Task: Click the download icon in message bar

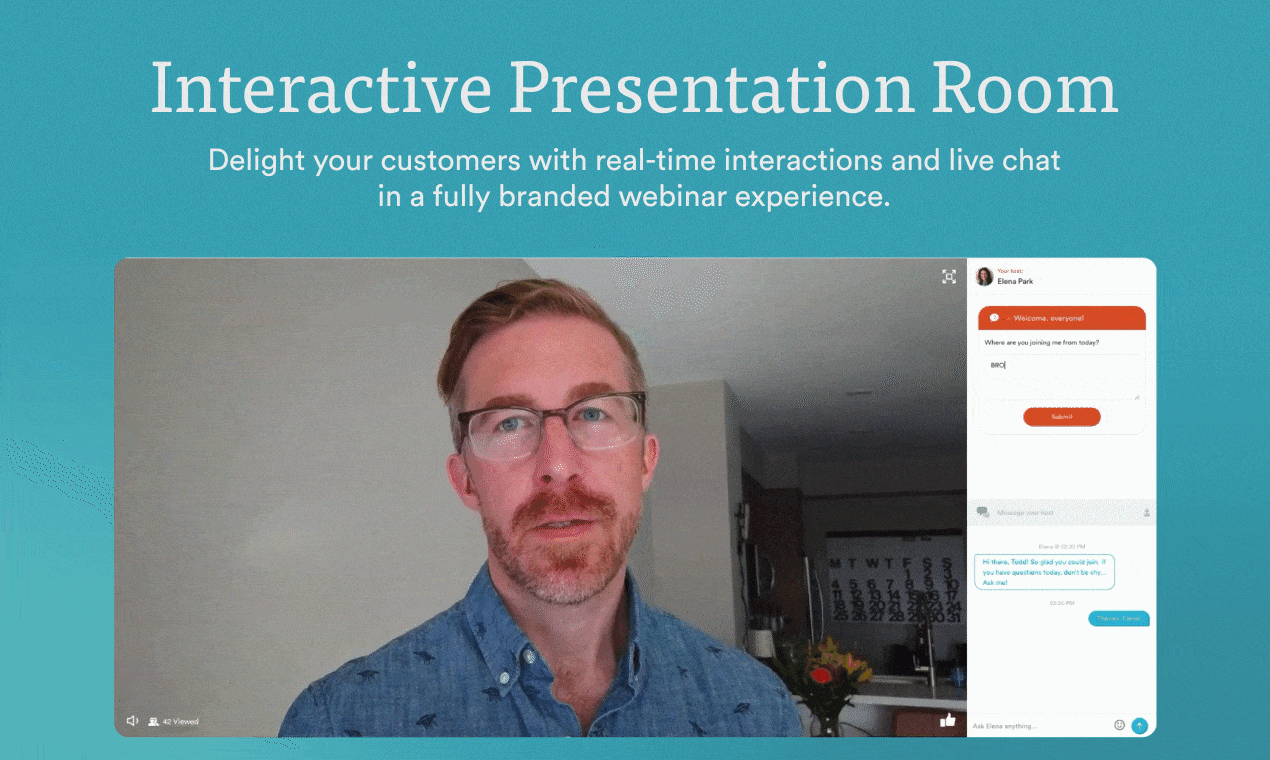Action: point(1146,512)
